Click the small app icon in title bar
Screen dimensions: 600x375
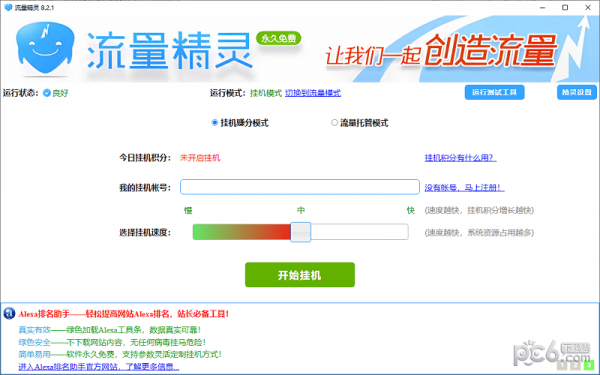pyautogui.click(x=8, y=7)
